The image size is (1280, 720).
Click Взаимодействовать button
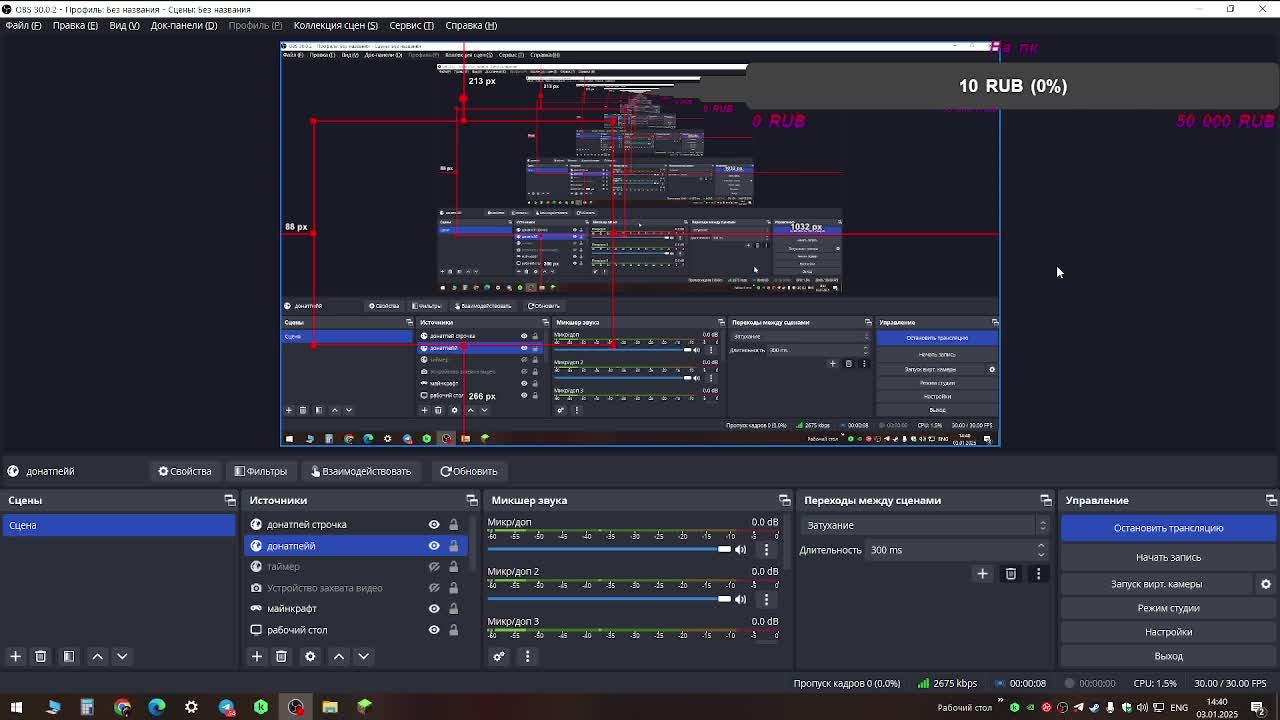pyautogui.click(x=361, y=471)
